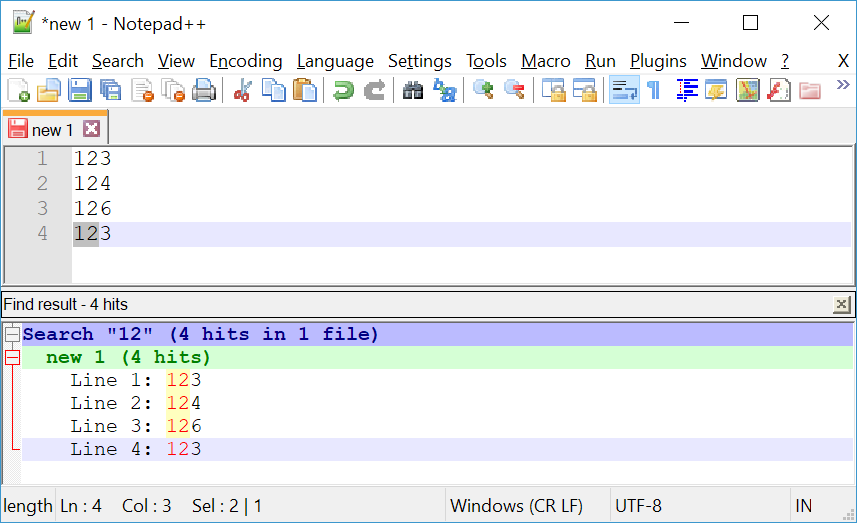Open the Function List toolbar icon
Image resolution: width=857 pixels, height=523 pixels.
pyautogui.click(x=778, y=90)
